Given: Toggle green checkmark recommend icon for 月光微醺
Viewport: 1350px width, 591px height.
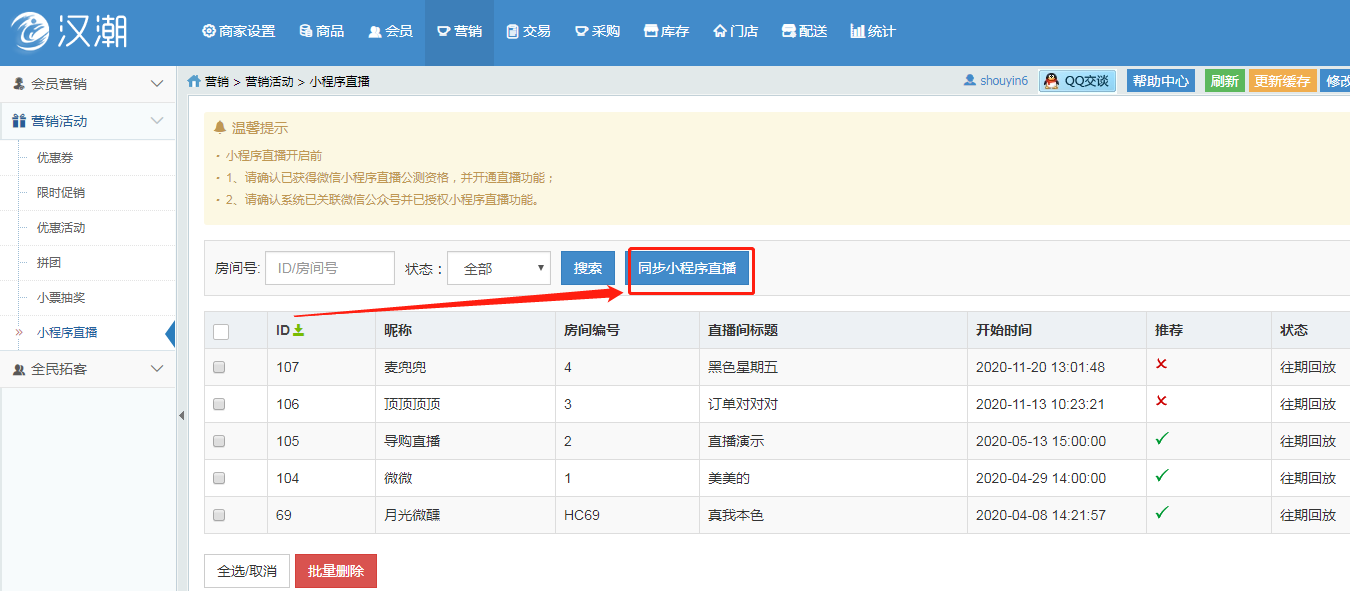Looking at the screenshot, I should click(1161, 513).
